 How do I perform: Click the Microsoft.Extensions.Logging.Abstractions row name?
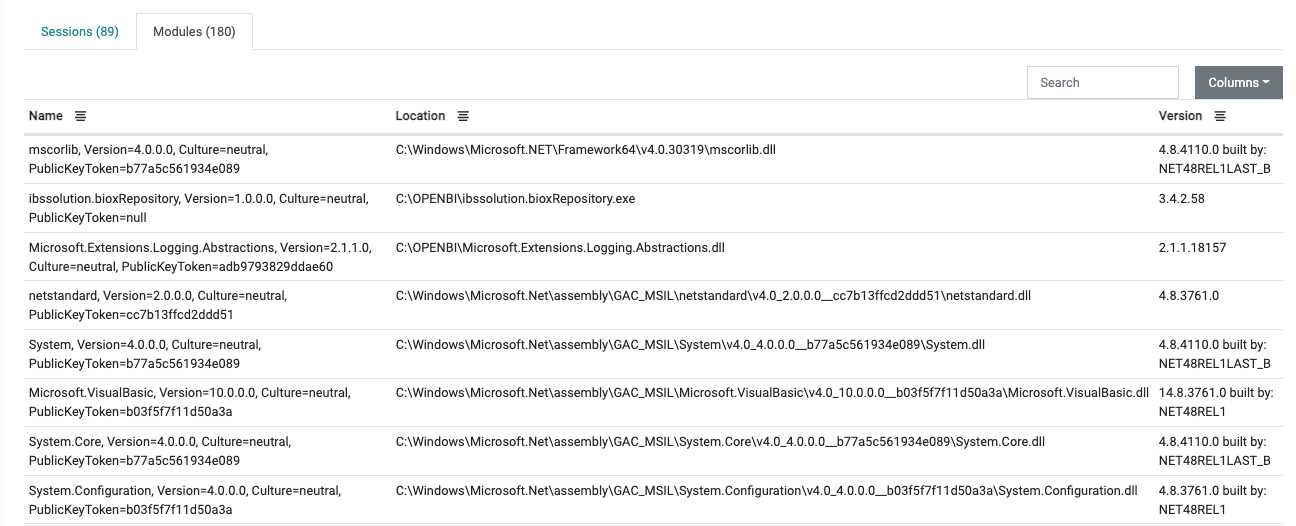coord(200,256)
